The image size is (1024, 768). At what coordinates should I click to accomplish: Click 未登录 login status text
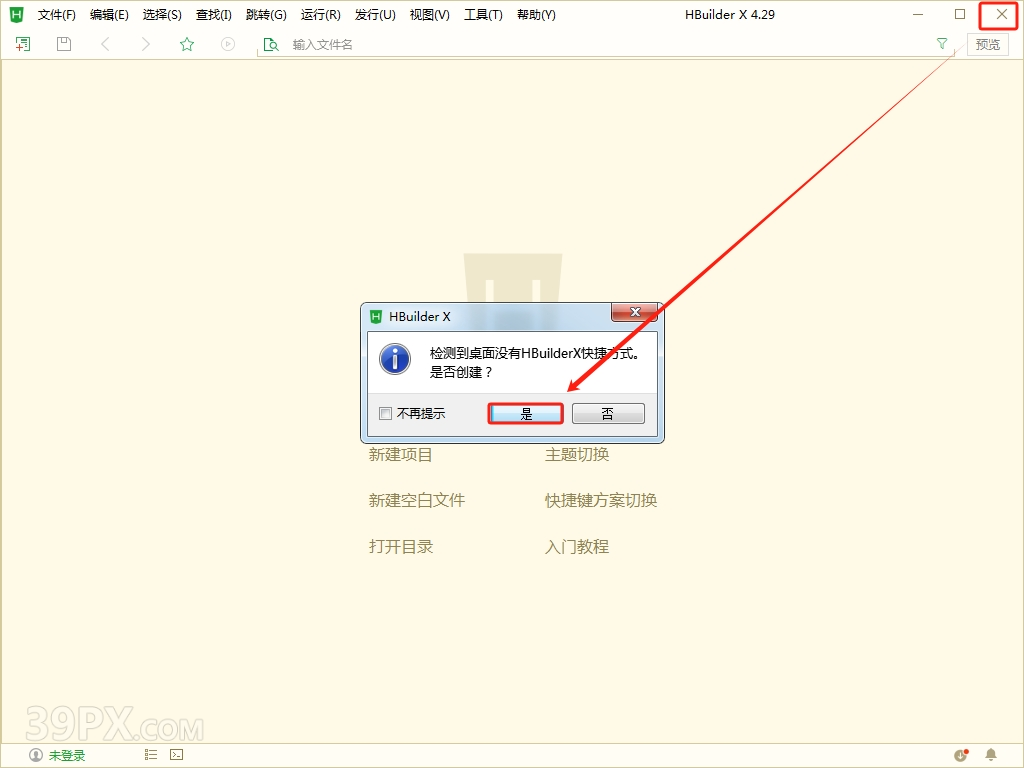point(67,756)
